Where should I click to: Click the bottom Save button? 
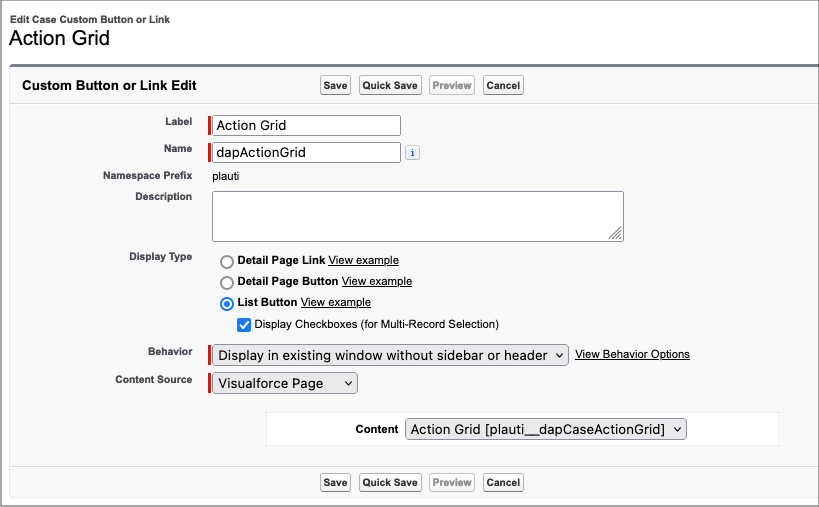coord(335,482)
